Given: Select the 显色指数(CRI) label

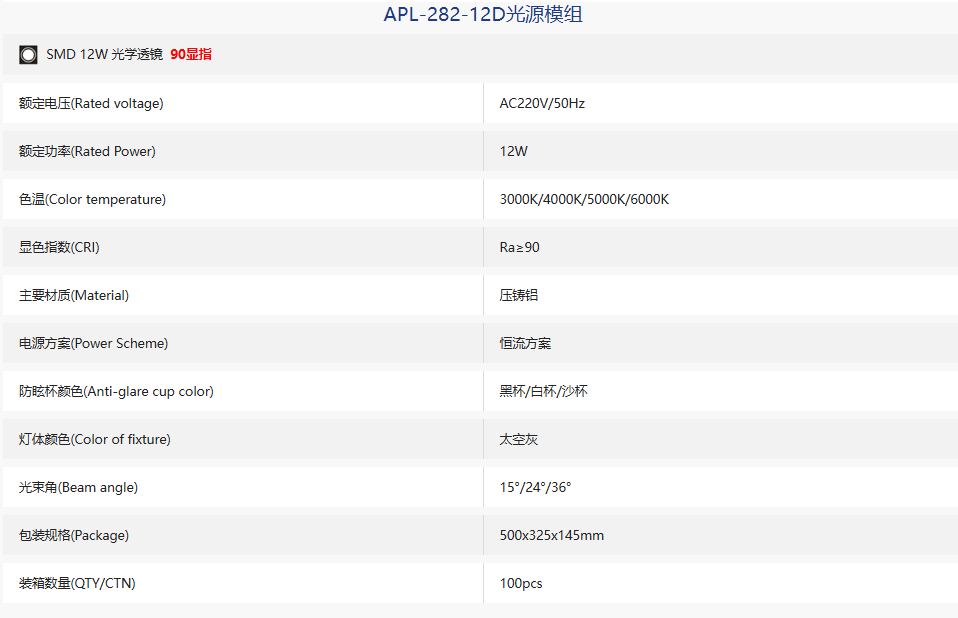Looking at the screenshot, I should [59, 247].
